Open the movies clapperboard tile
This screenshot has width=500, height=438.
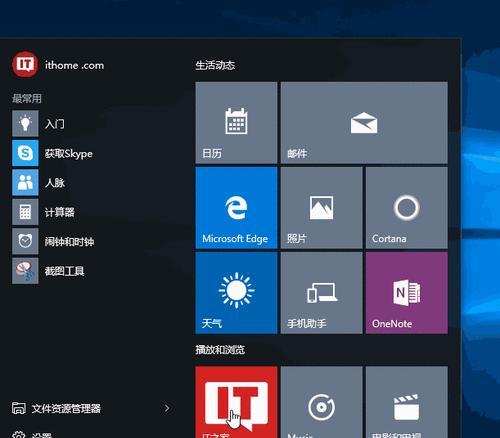(407, 402)
